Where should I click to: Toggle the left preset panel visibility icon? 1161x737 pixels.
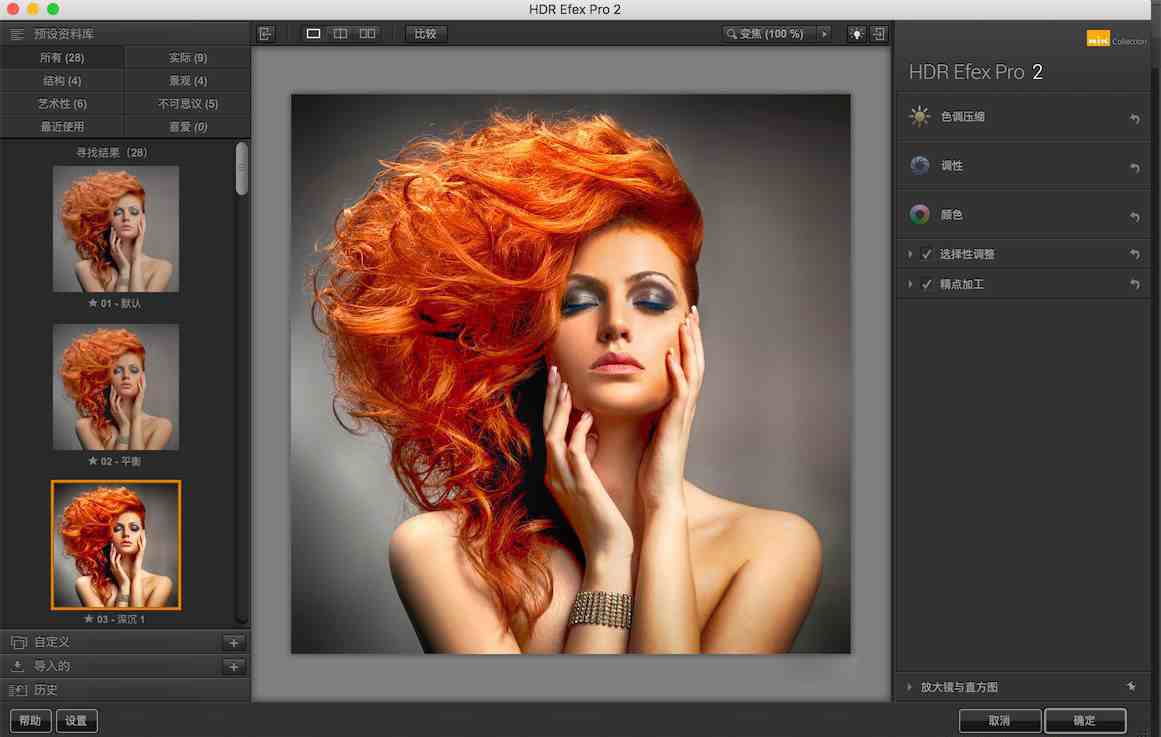click(266, 33)
